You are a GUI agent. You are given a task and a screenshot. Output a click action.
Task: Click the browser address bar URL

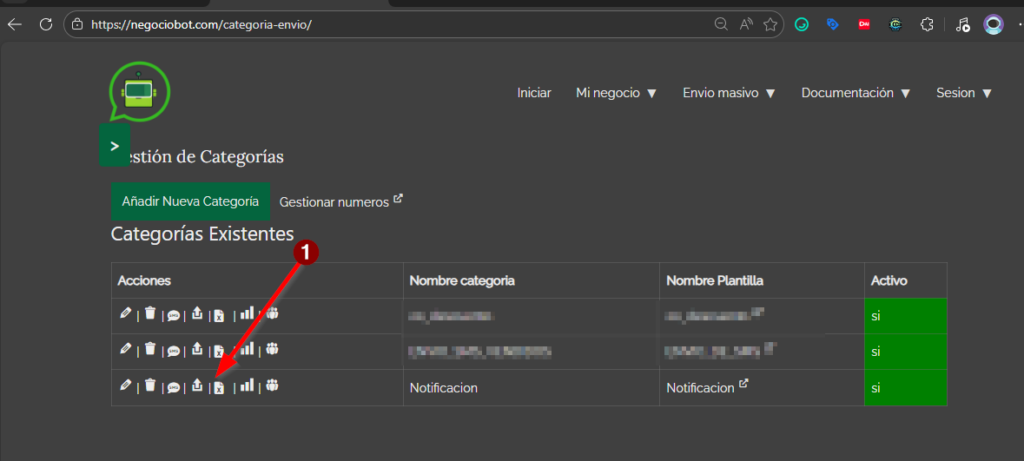point(200,24)
